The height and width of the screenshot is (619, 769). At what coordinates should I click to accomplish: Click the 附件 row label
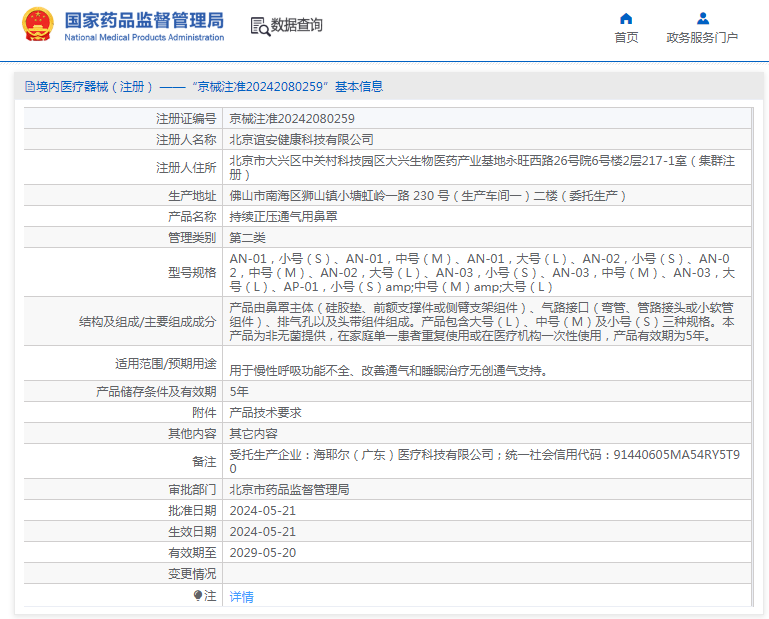[x=204, y=413]
